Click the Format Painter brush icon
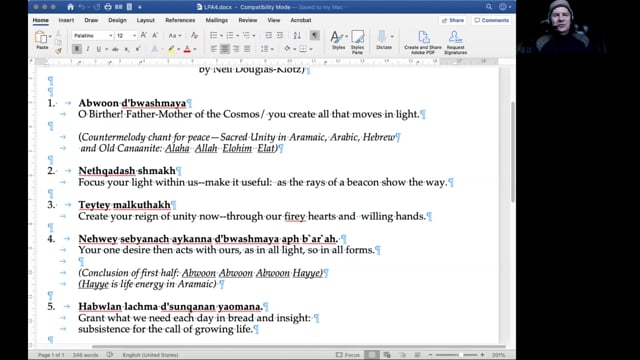The width and height of the screenshot is (640, 360). (58, 51)
